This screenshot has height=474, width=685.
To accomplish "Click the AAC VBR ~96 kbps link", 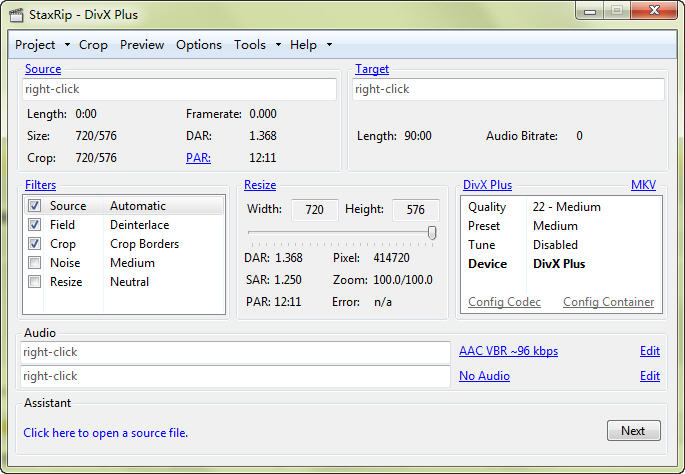I will 508,351.
